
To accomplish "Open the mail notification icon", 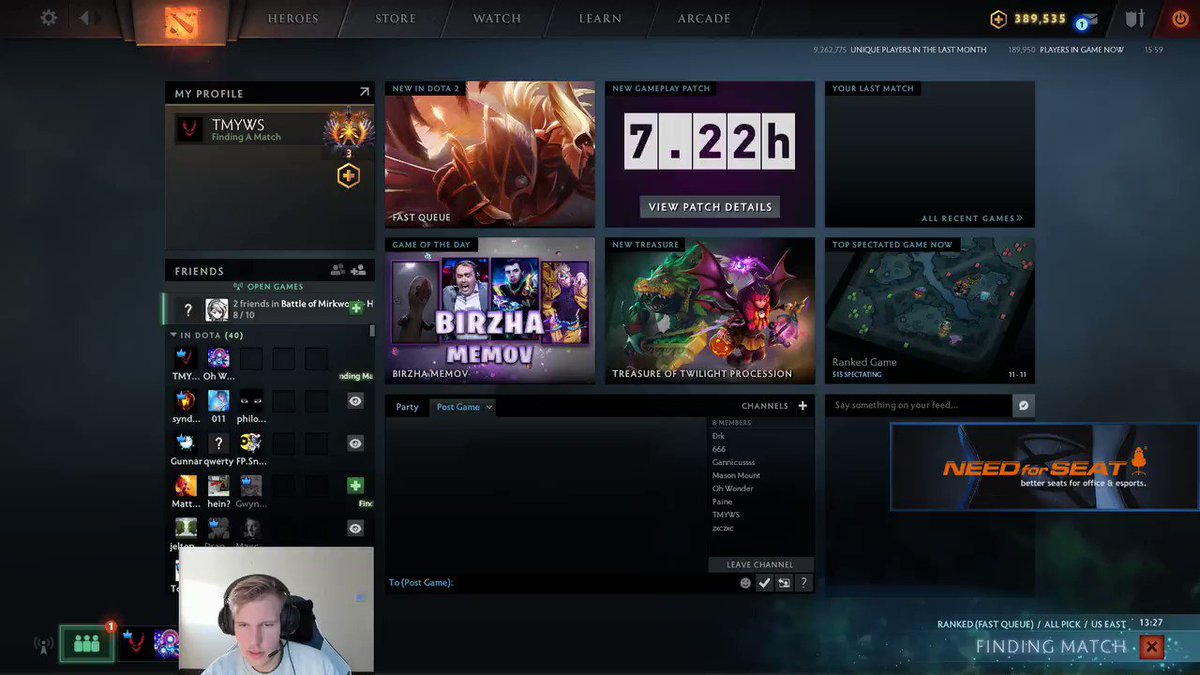I will pyautogui.click(x=1087, y=20).
